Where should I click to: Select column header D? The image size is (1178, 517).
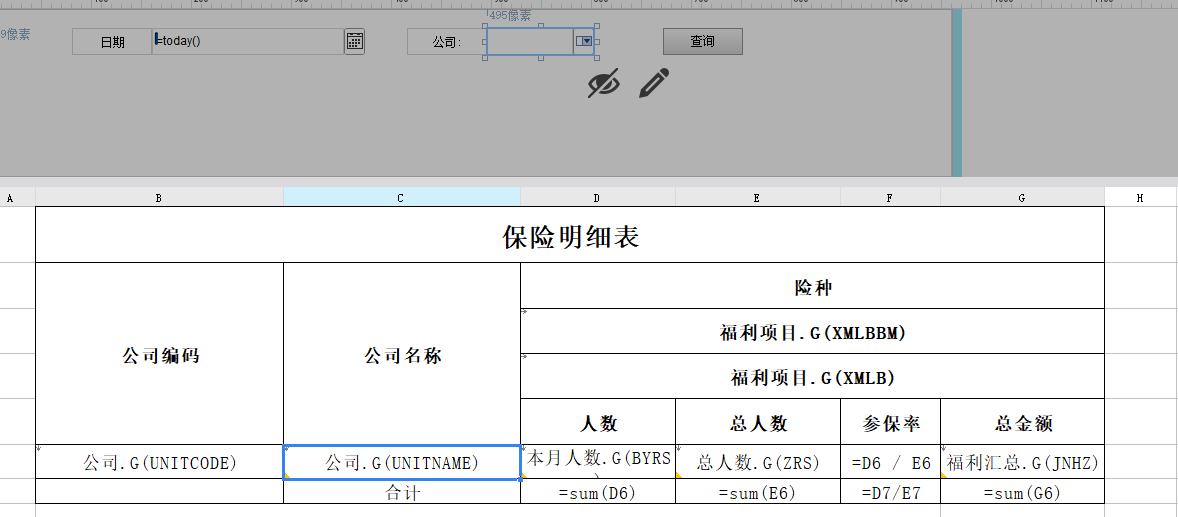coord(597,198)
